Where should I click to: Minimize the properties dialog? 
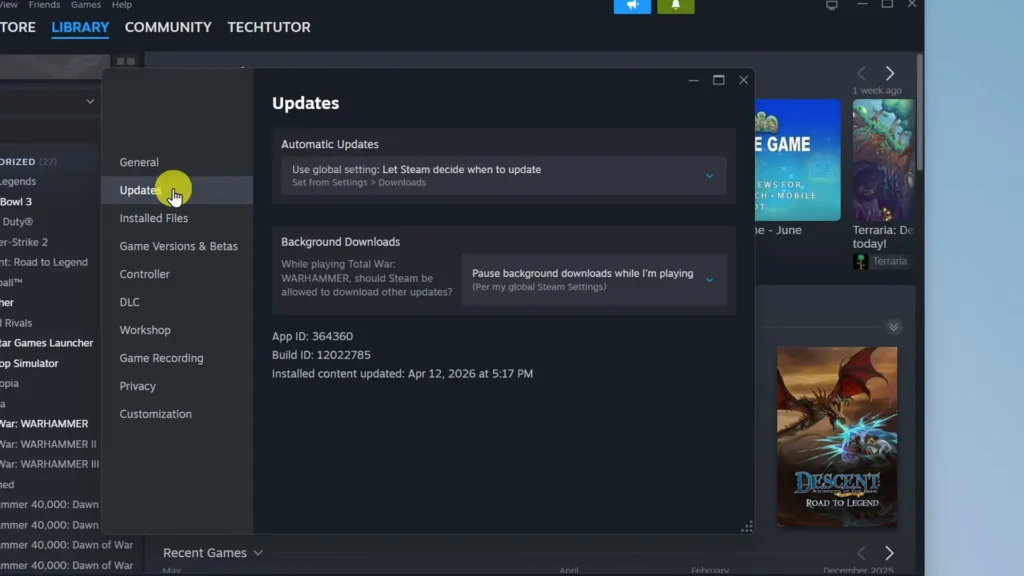[694, 80]
